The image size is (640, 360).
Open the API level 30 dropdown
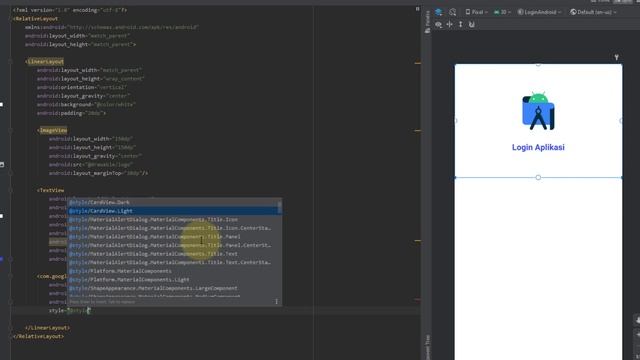coord(502,12)
